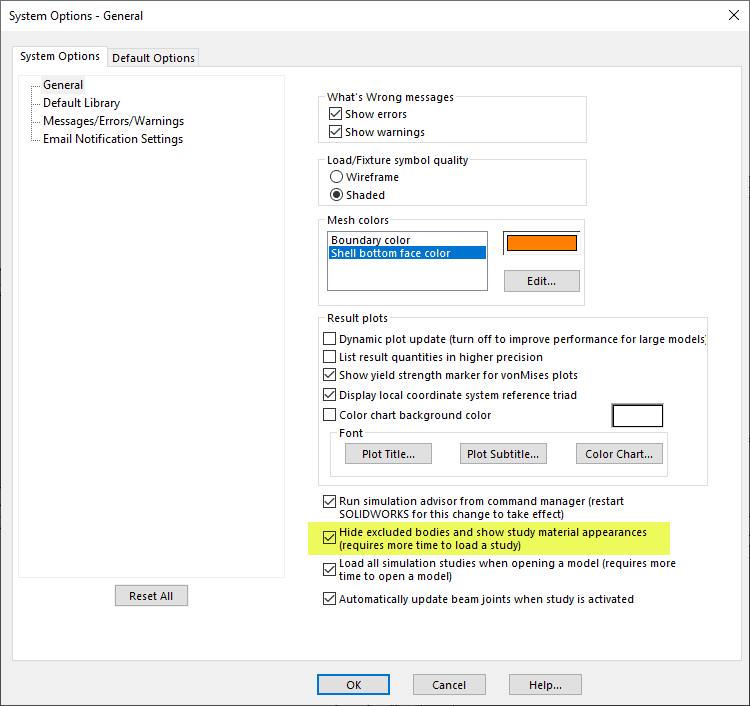Image resolution: width=750 pixels, height=706 pixels.
Task: Enable Dynamic plot update checkbox
Action: [x=329, y=339]
